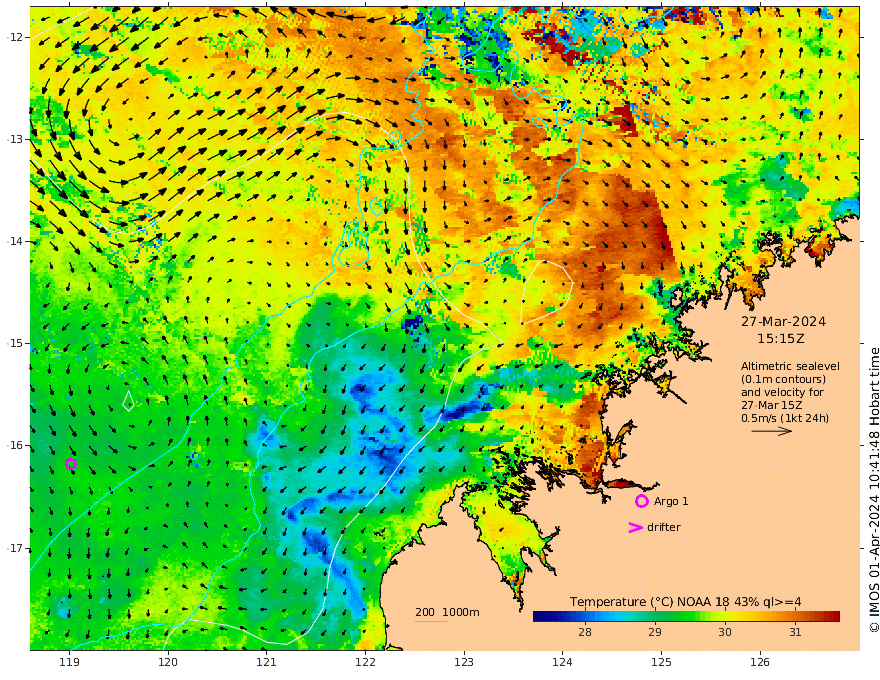Click the 'drifter' legend label
Viewport: 880px width, 680px height.
pos(663,527)
